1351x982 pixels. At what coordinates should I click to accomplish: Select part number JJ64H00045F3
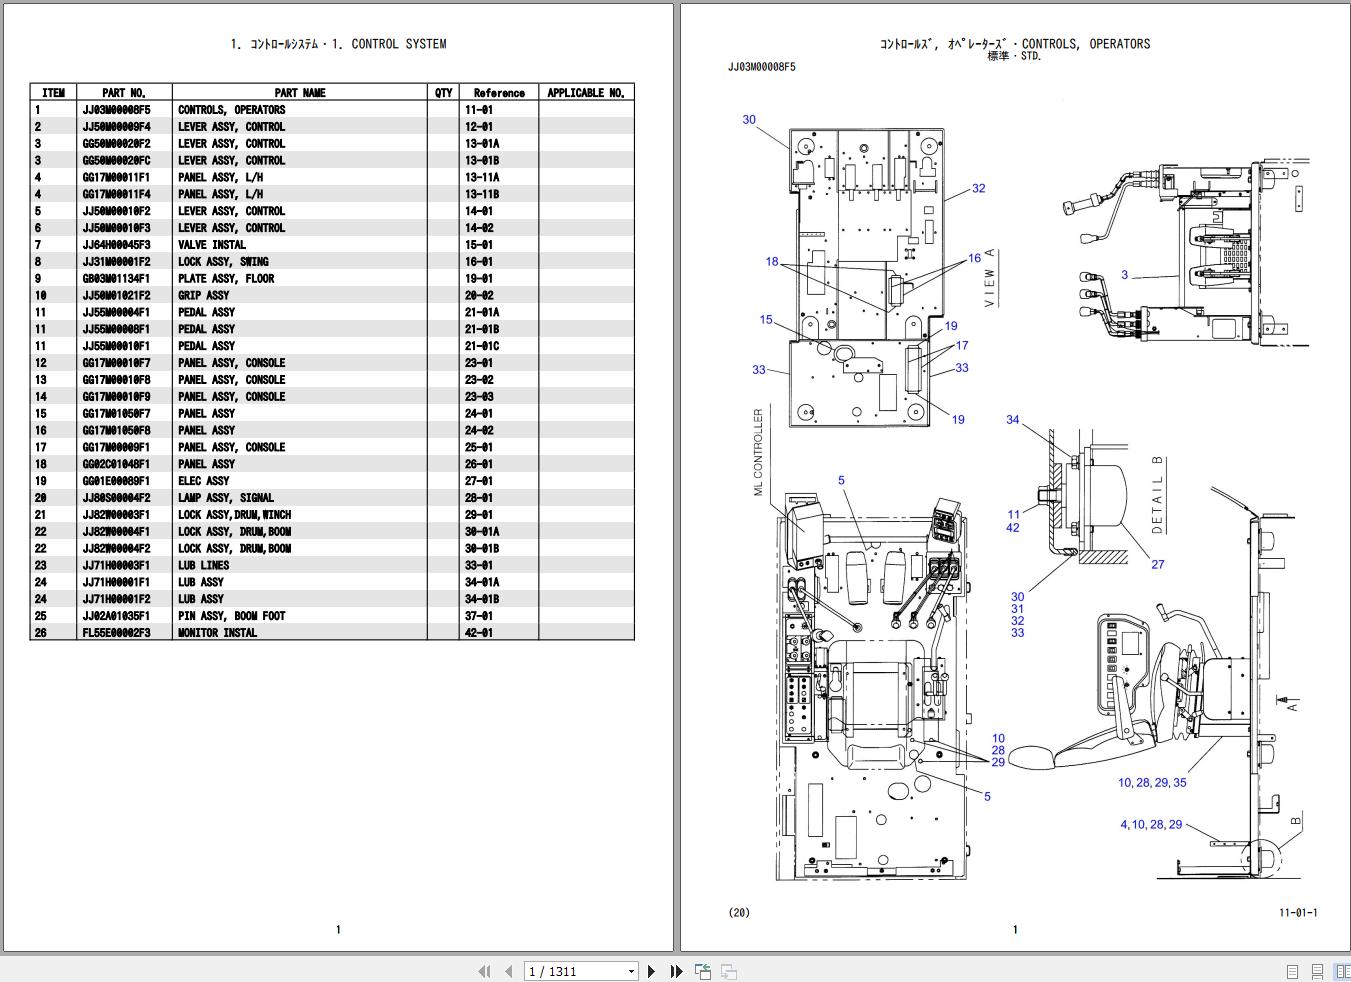click(x=116, y=245)
